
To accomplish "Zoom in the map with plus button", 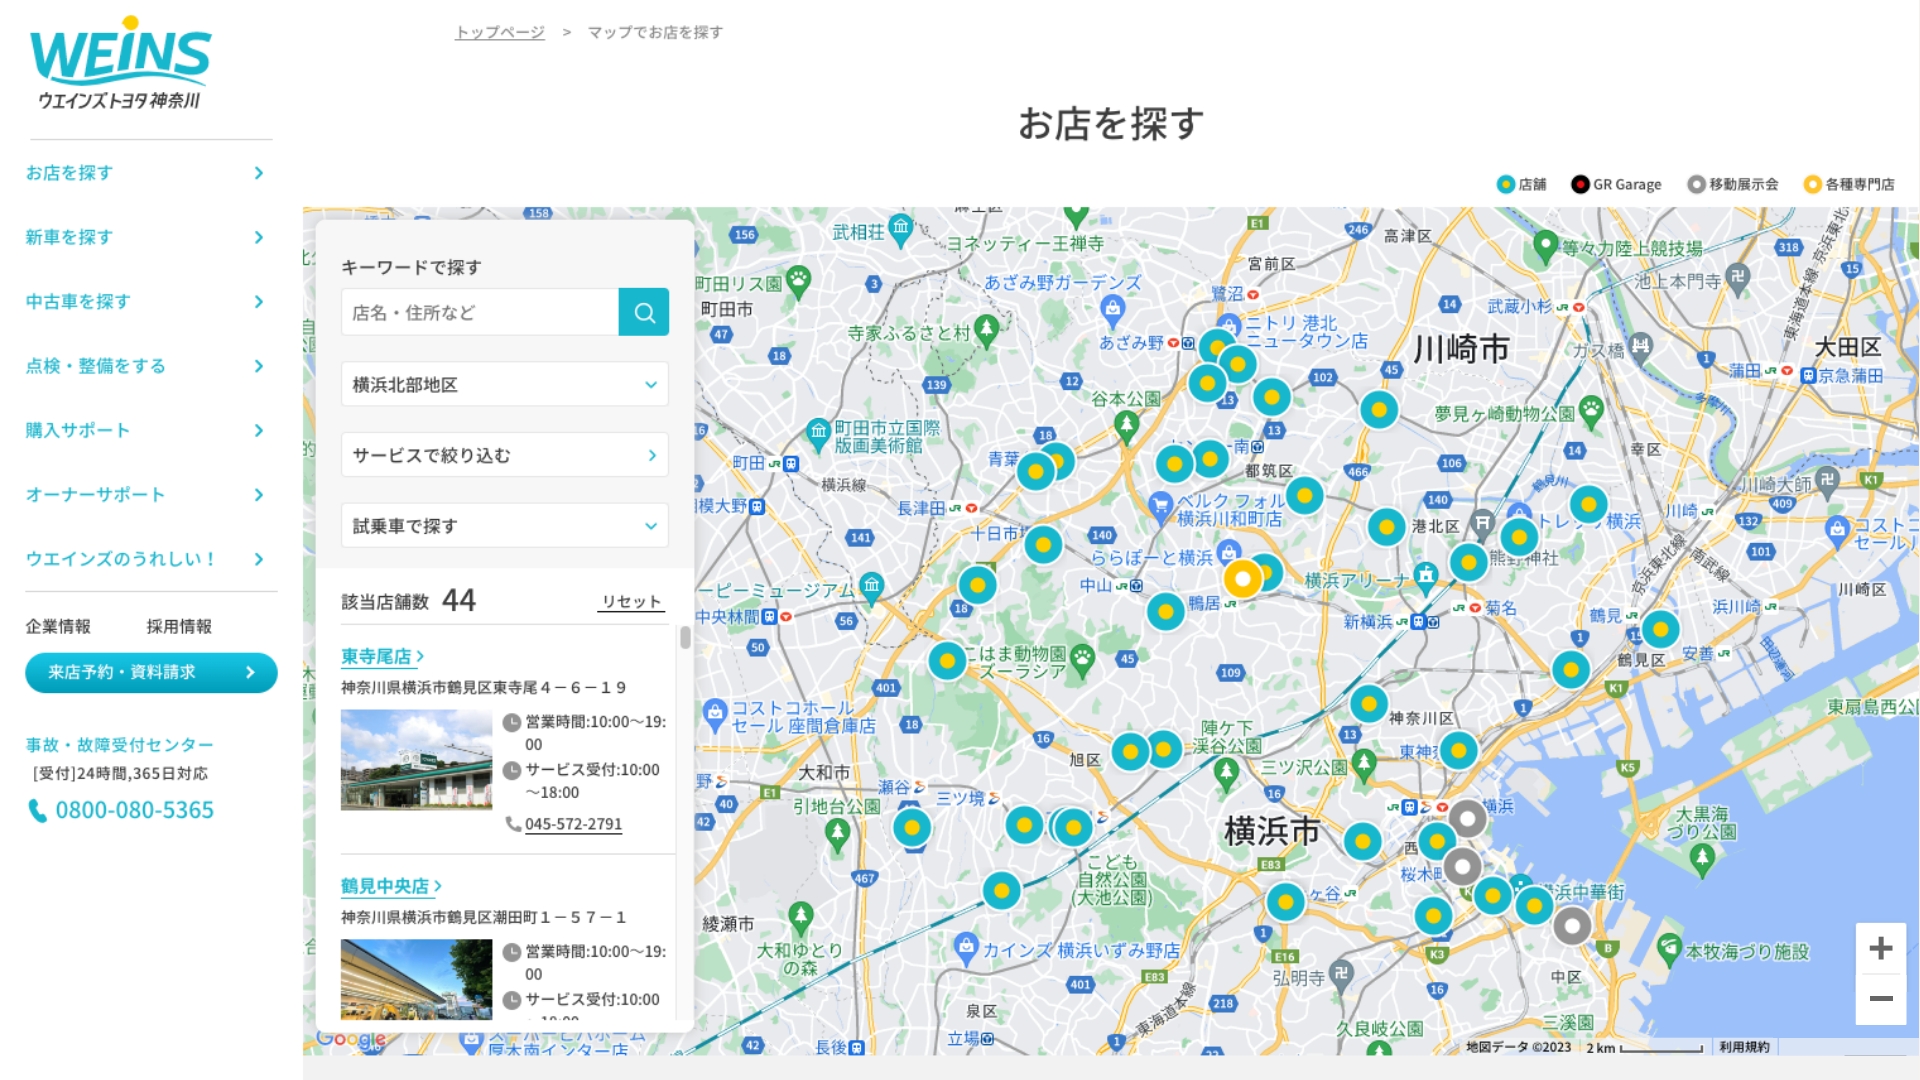I will [1880, 948].
